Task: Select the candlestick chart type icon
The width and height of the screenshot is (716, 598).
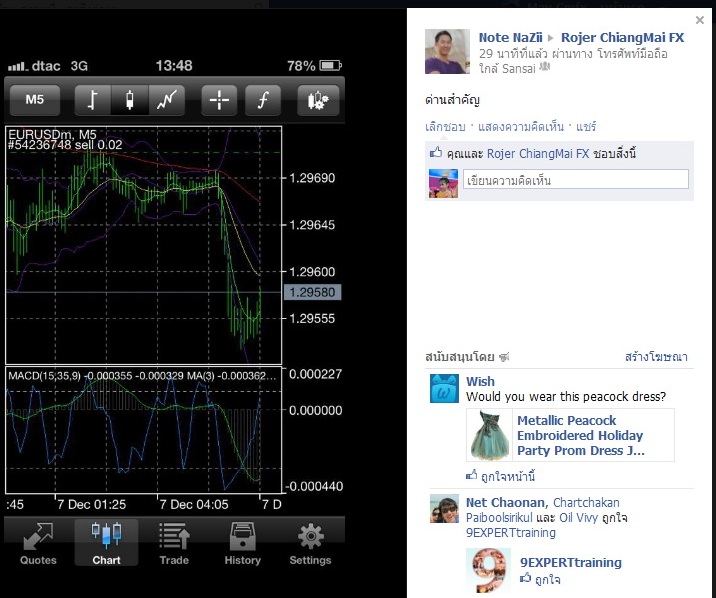Action: (x=130, y=100)
